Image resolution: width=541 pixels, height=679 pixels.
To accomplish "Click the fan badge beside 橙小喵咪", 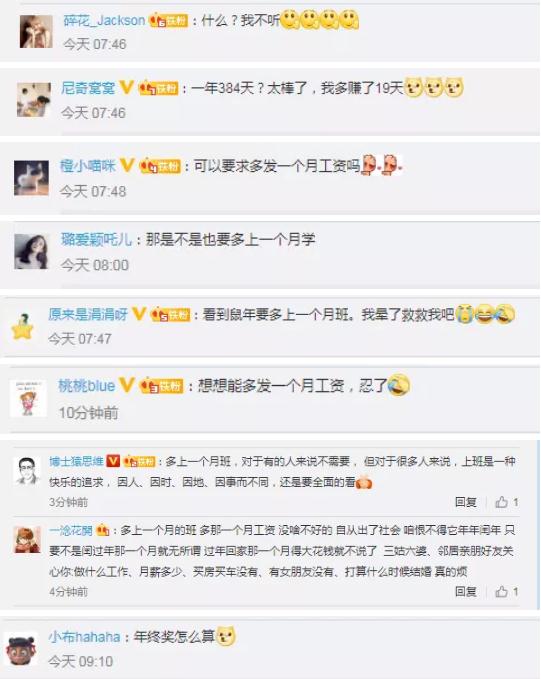I will click(x=160, y=166).
